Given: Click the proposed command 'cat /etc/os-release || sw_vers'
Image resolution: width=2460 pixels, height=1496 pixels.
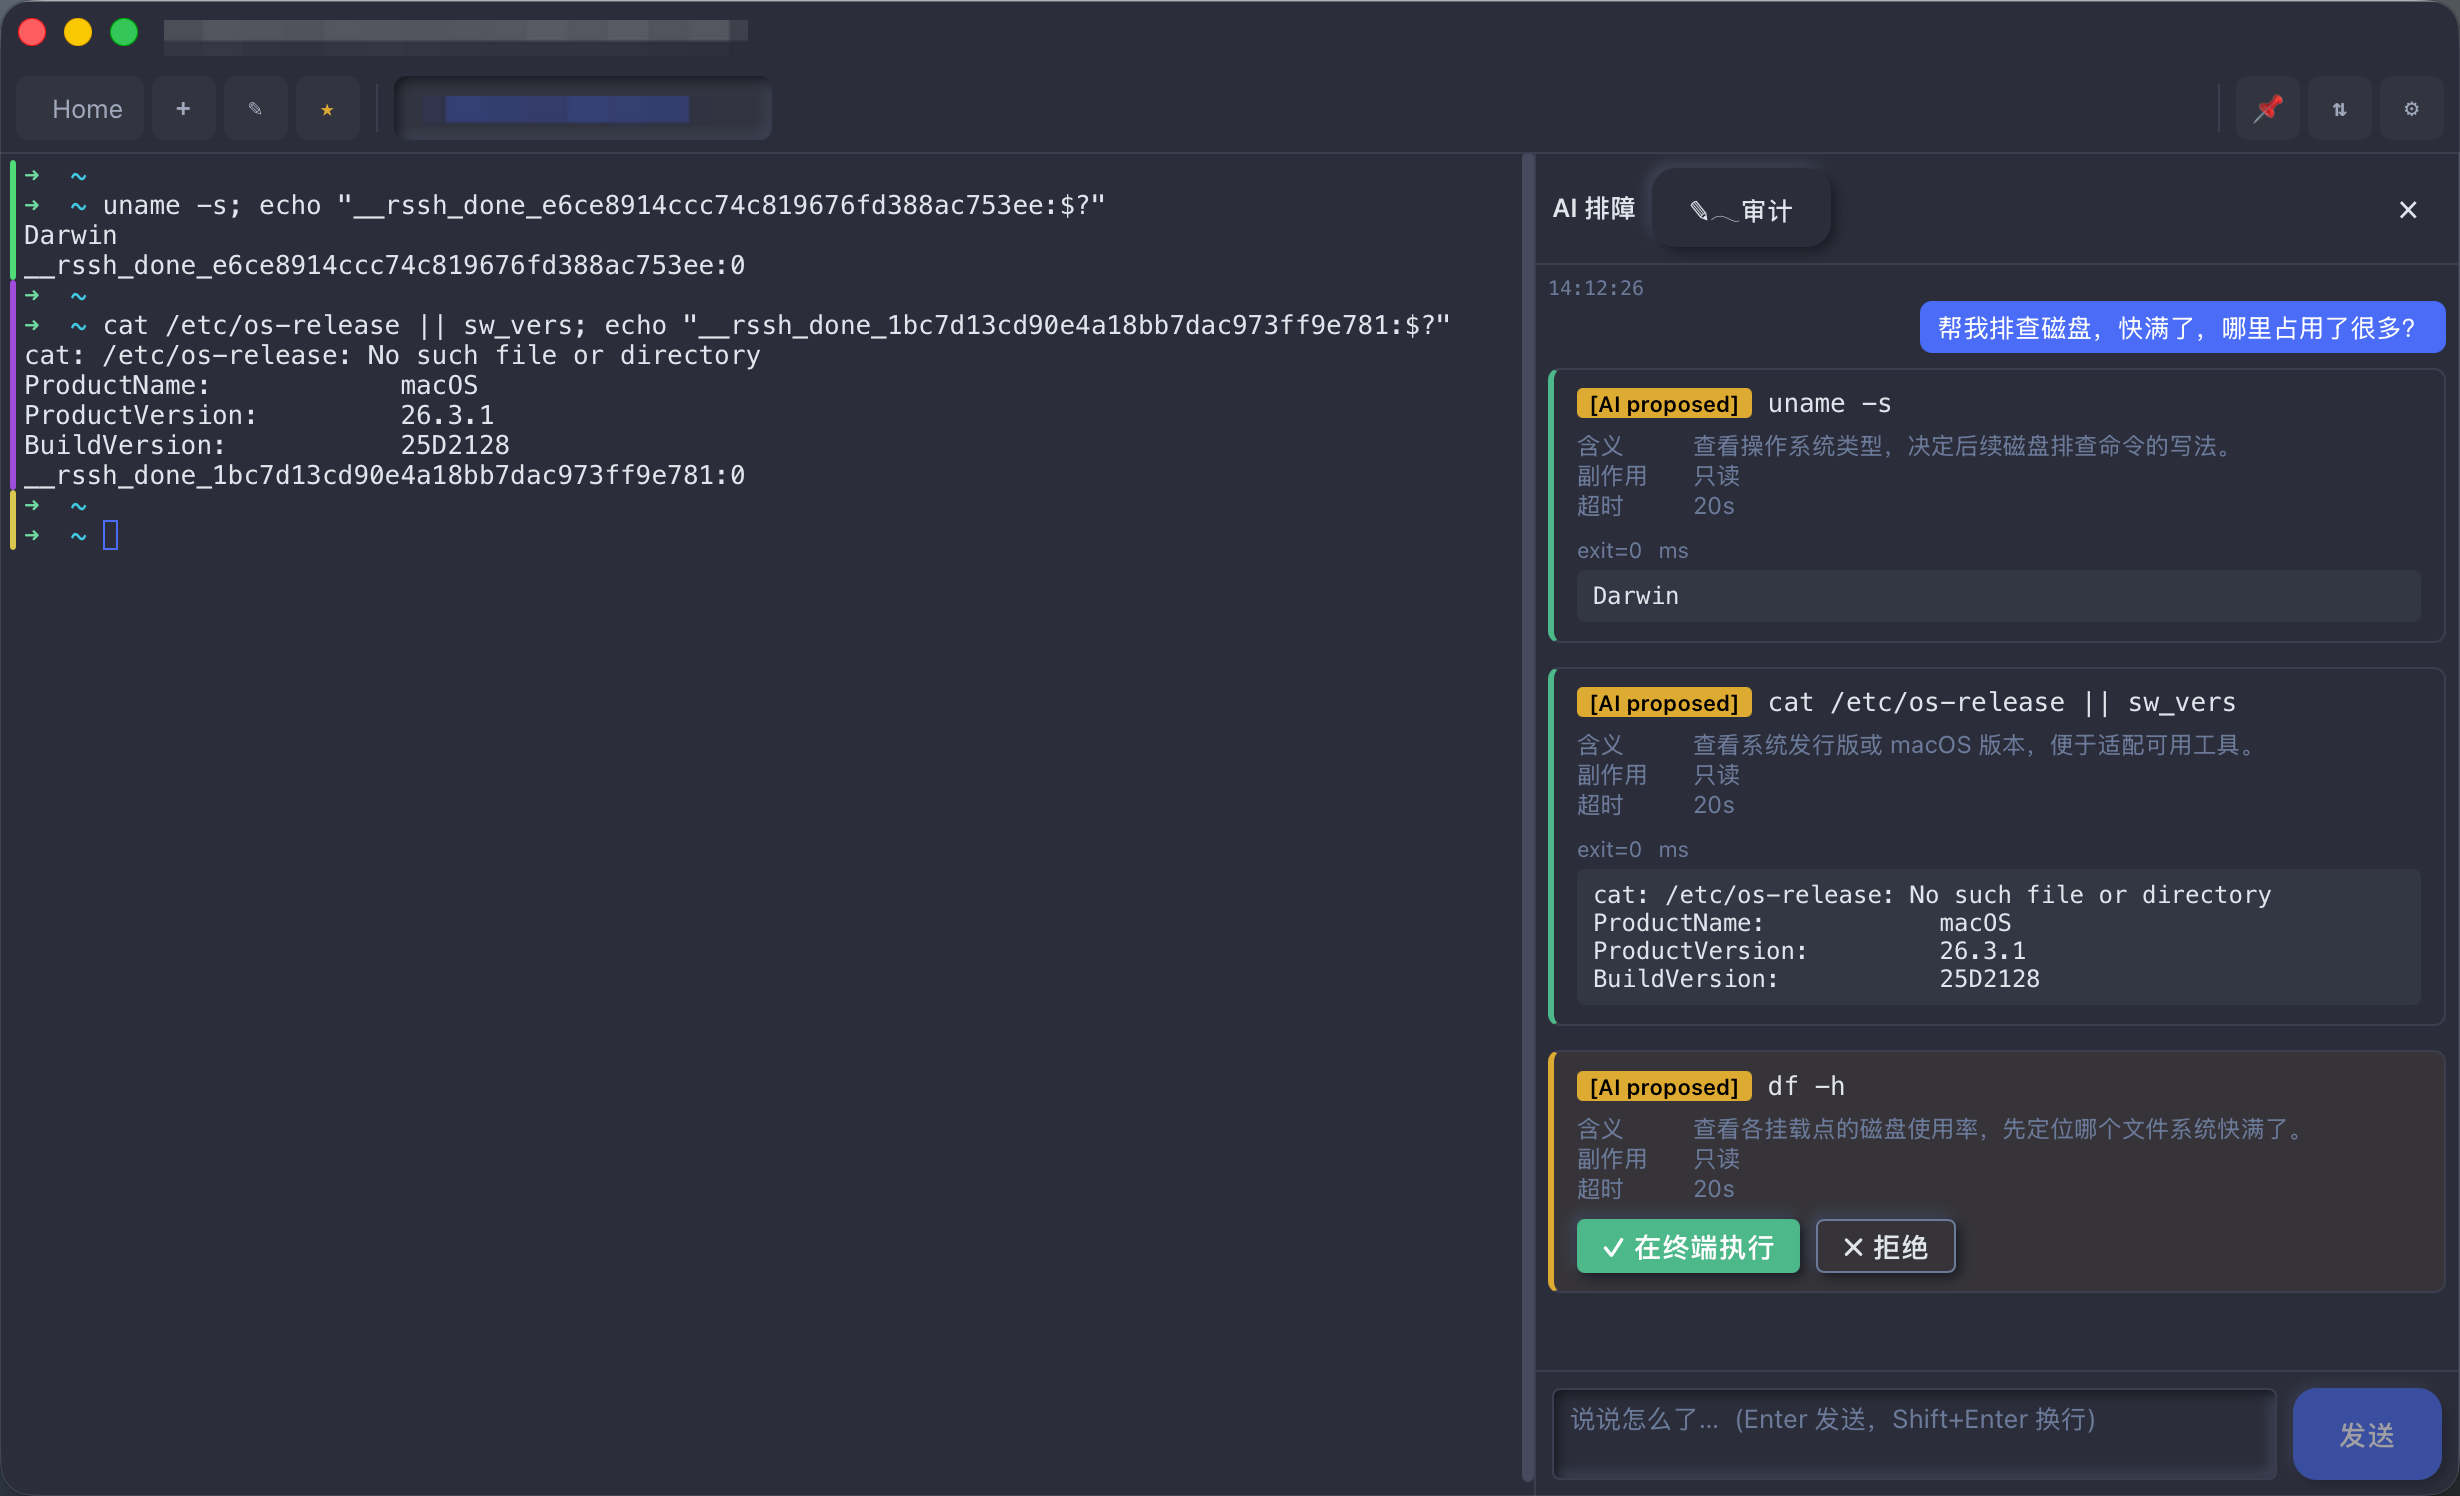Looking at the screenshot, I should (2001, 703).
